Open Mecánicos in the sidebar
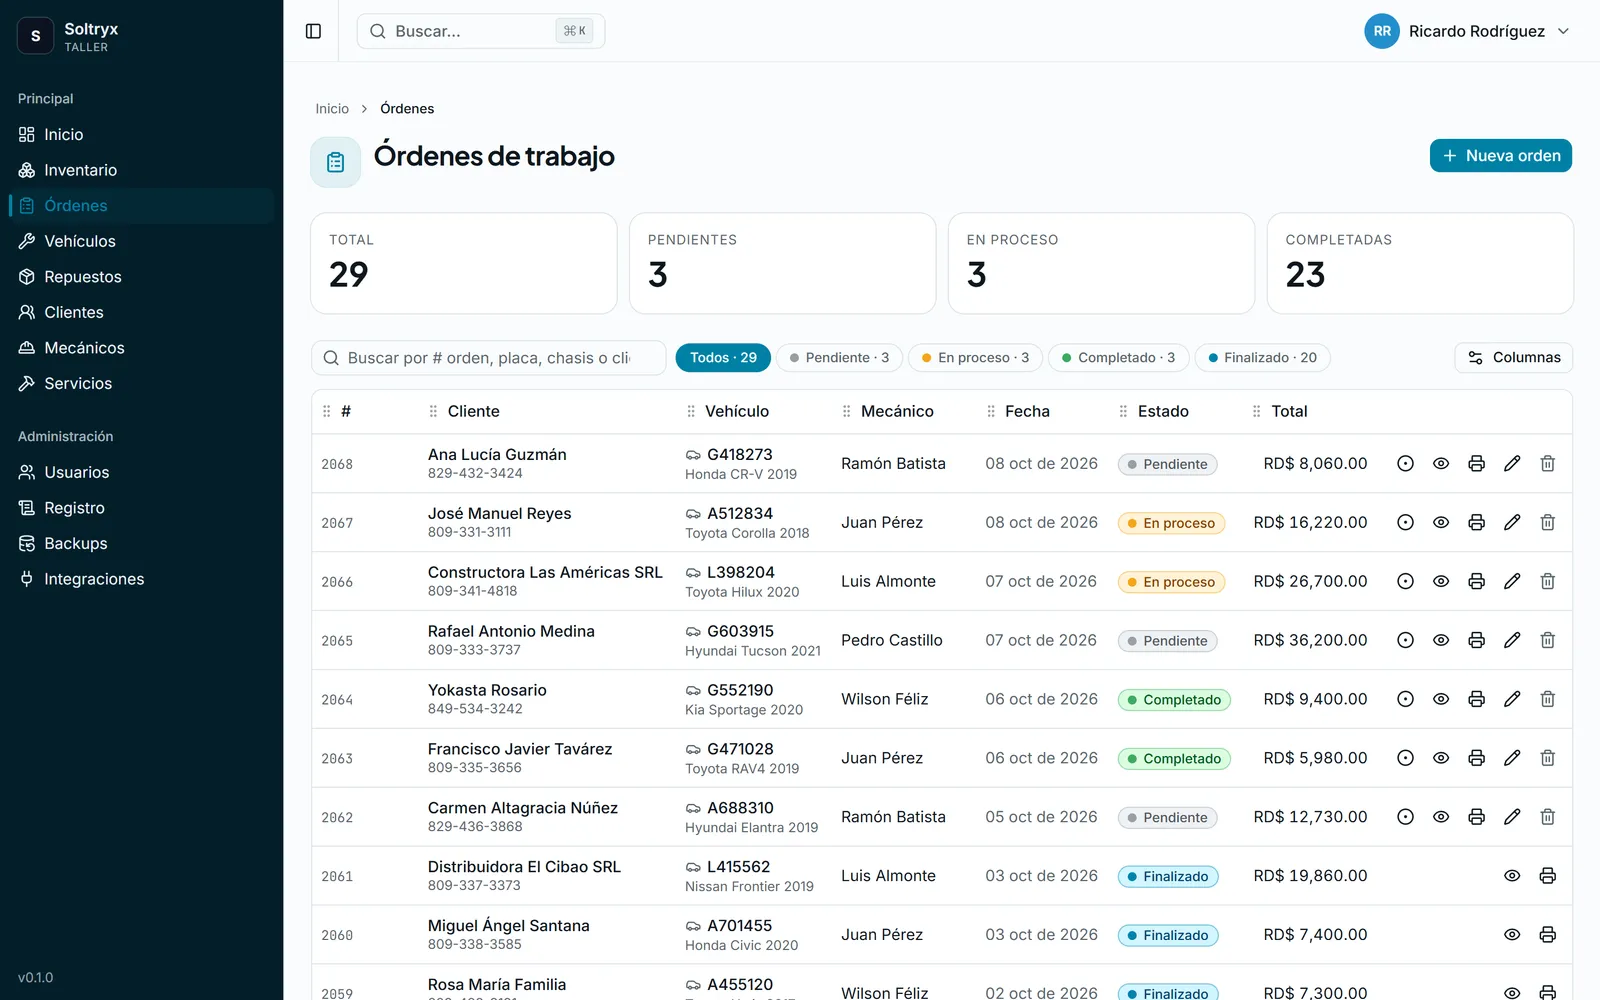 point(141,348)
